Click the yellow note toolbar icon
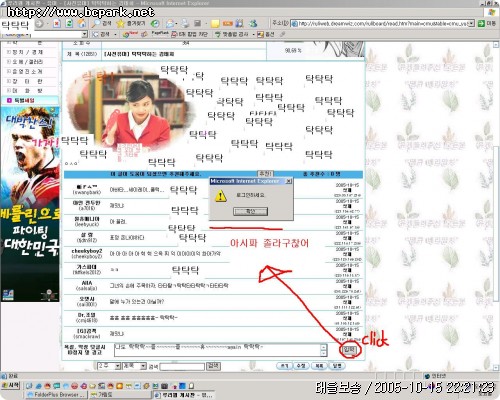The image size is (500, 400). (x=215, y=24)
